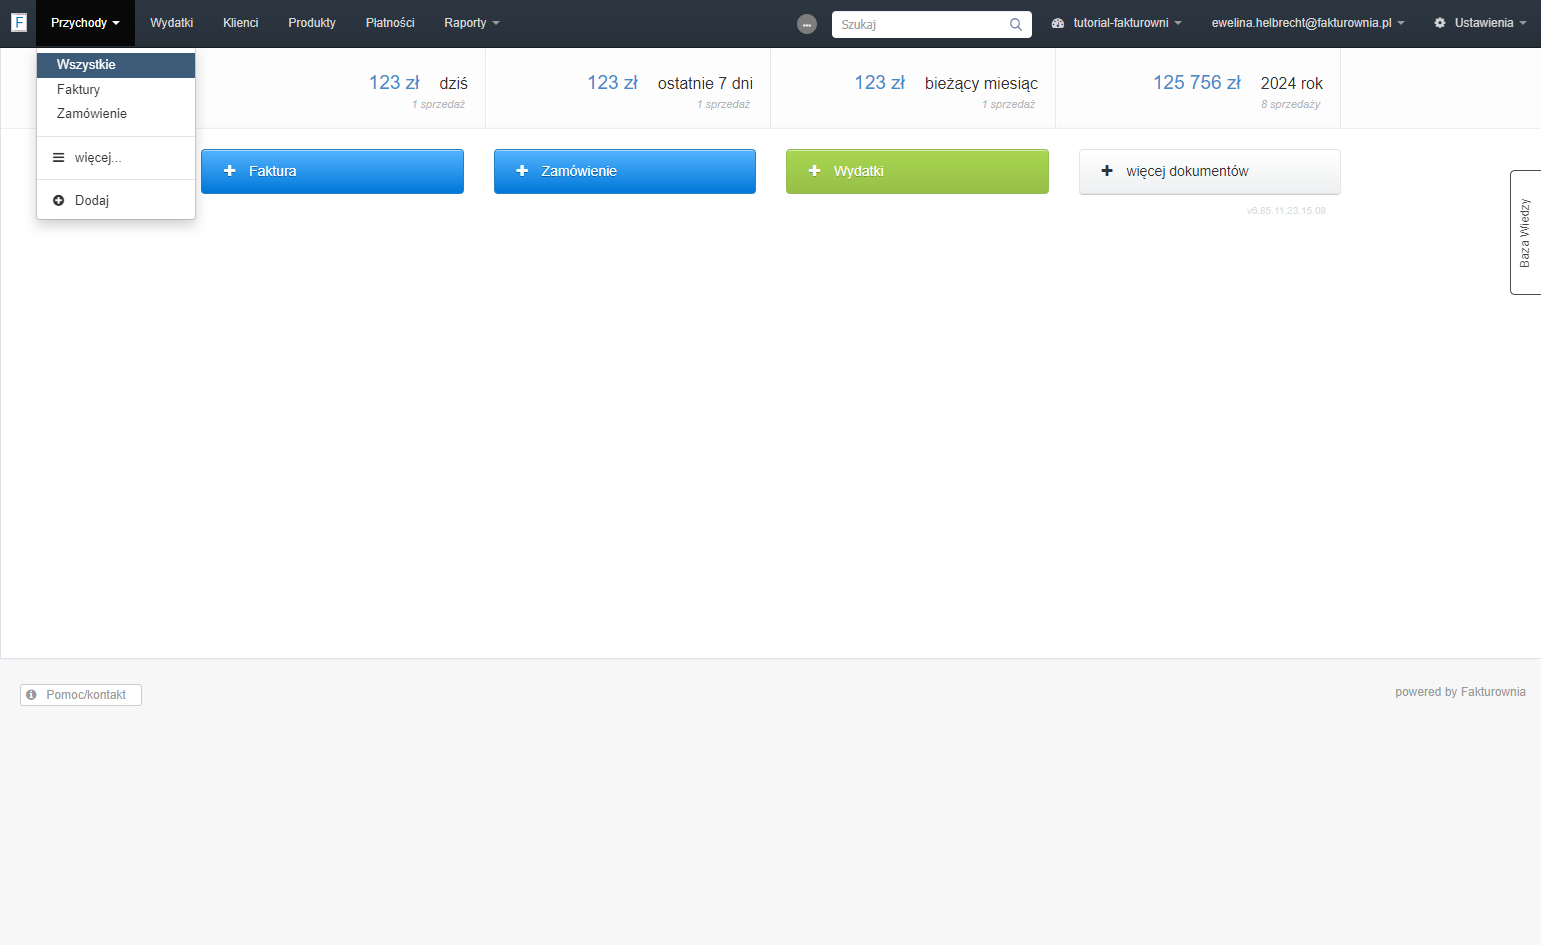Click the info icon in Pomoc/kontakt
The height and width of the screenshot is (945, 1541).
[x=31, y=694]
